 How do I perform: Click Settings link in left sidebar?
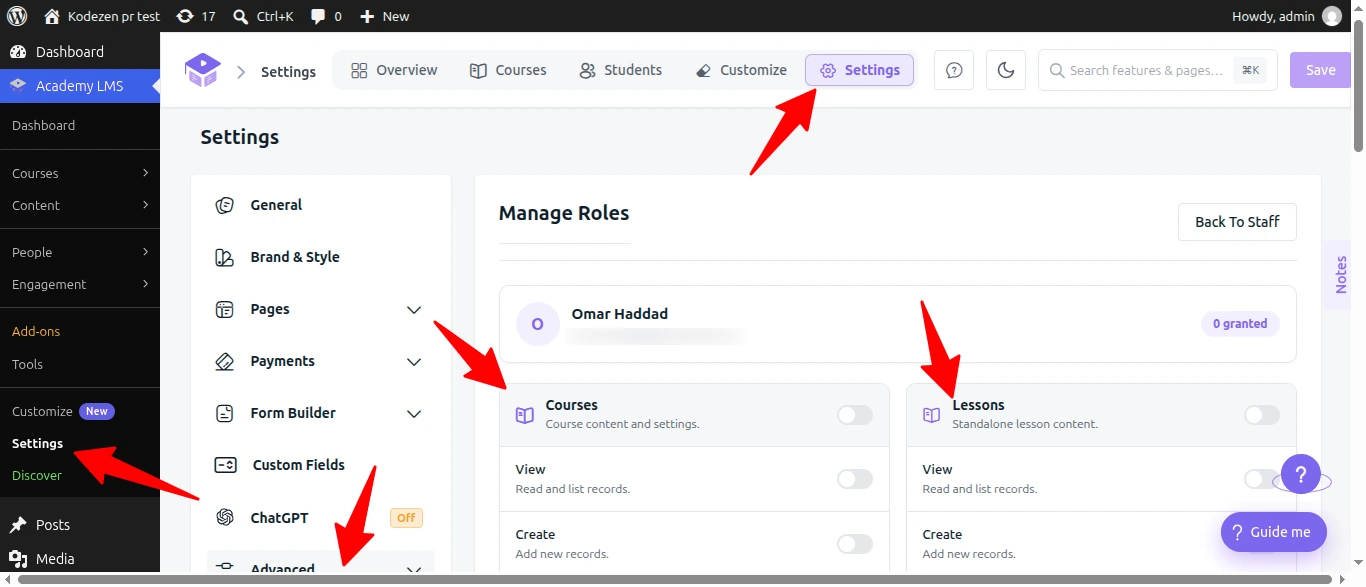tap(38, 443)
